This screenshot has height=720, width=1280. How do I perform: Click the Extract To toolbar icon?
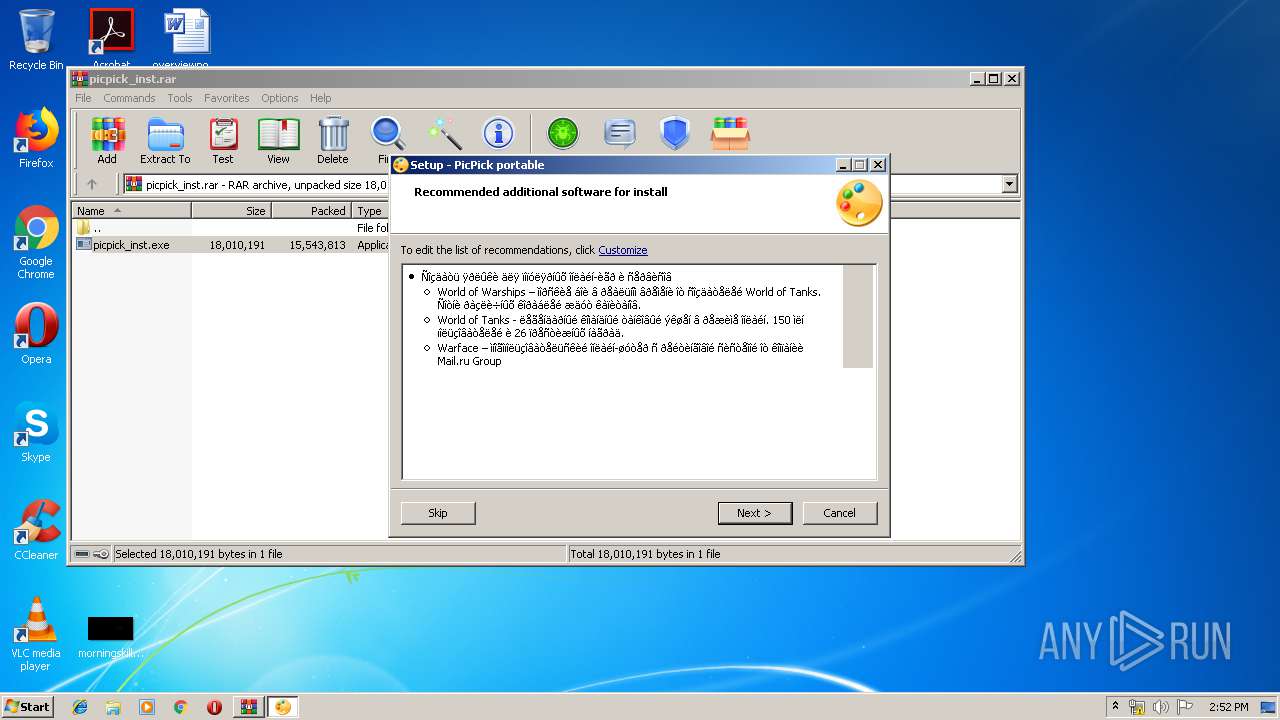(x=165, y=140)
